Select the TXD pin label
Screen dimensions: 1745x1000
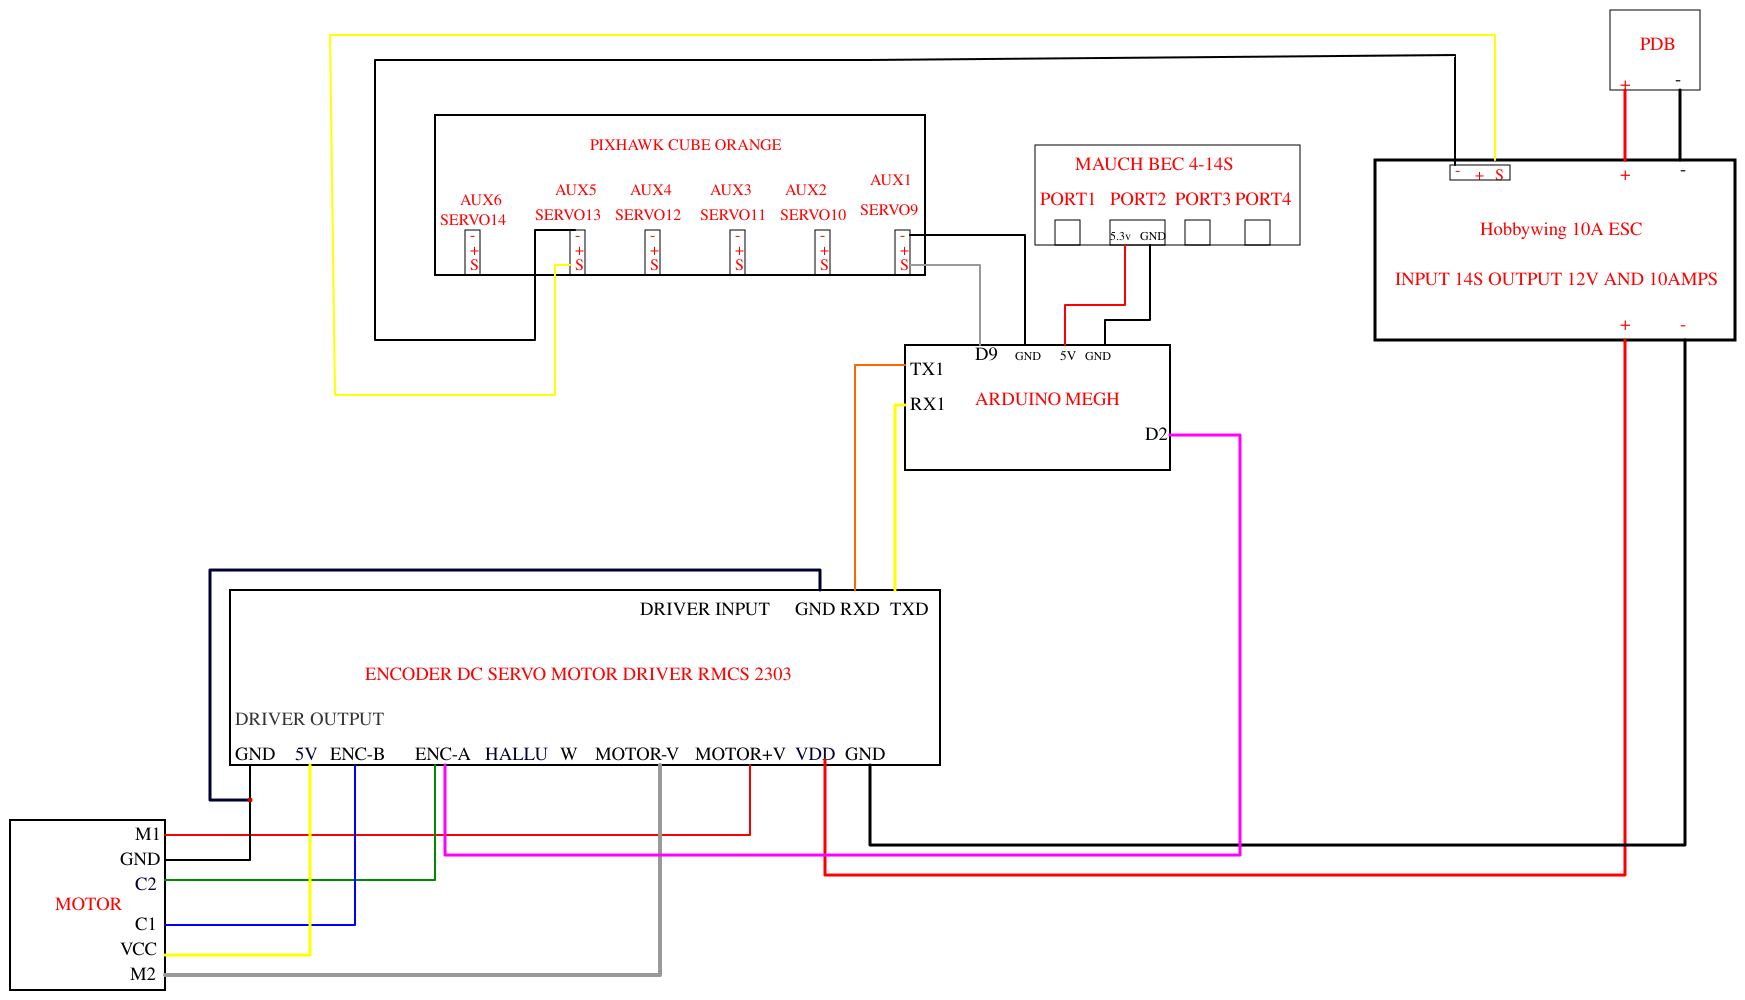coord(909,609)
